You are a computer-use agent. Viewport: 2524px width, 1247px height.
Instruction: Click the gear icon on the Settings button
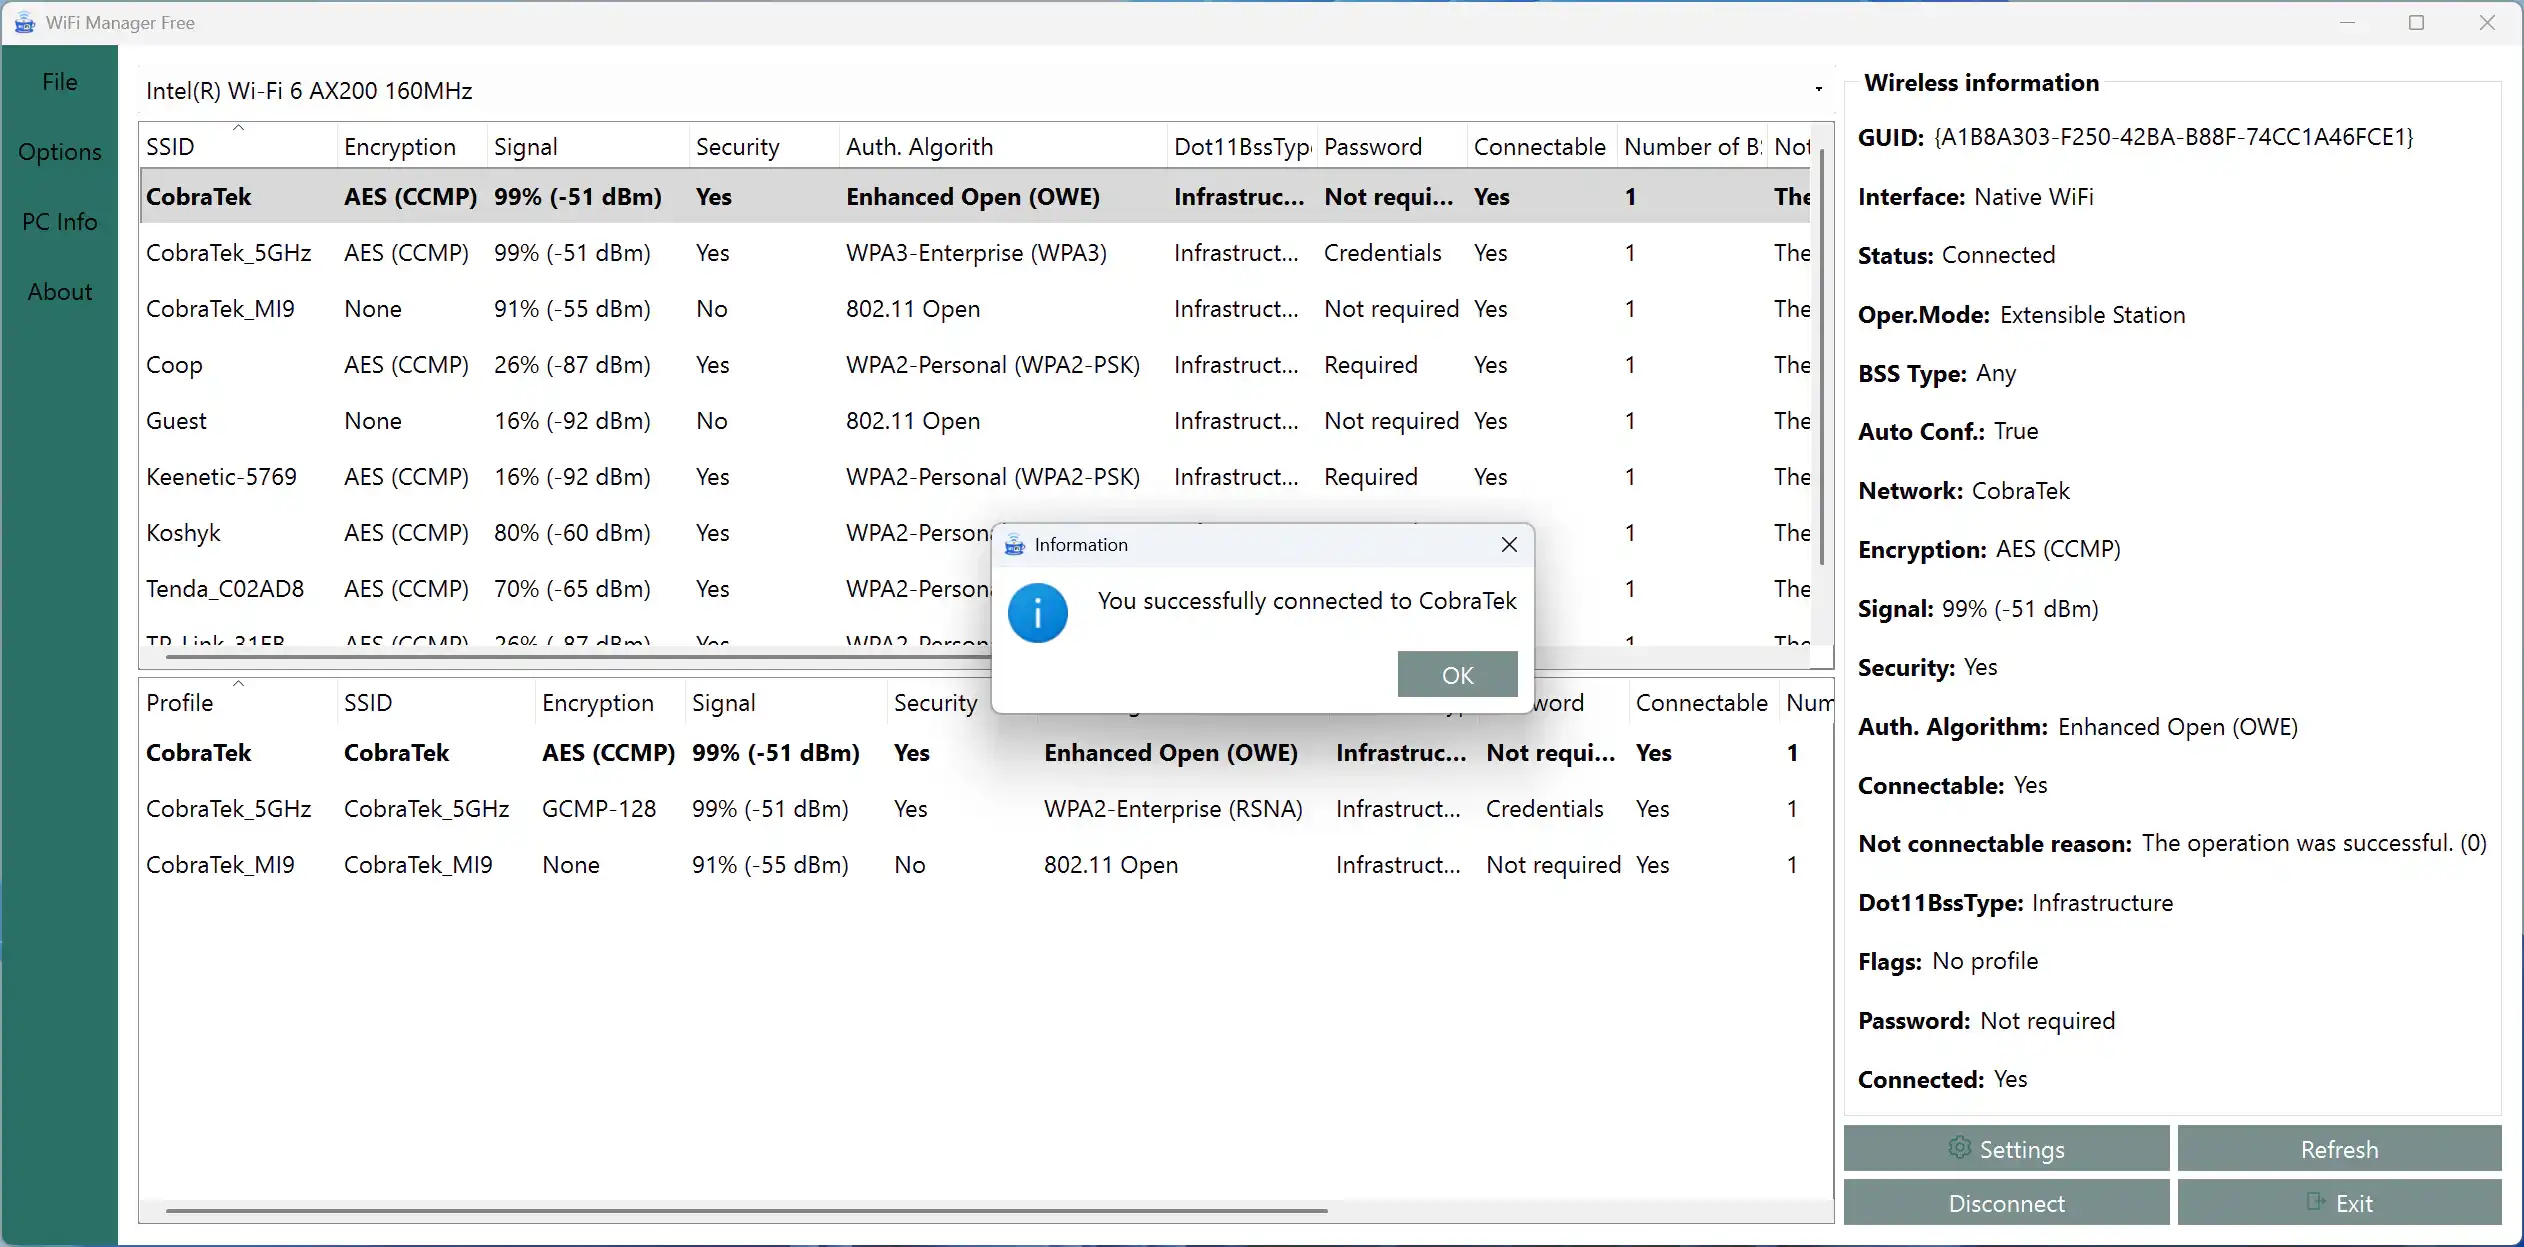(x=1959, y=1147)
